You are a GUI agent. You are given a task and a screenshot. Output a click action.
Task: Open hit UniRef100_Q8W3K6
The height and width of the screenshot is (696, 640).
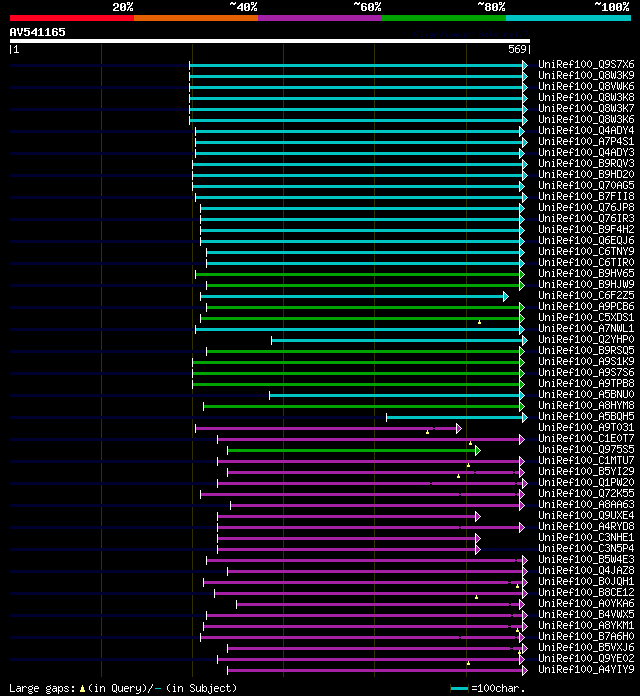pyautogui.click(x=586, y=119)
